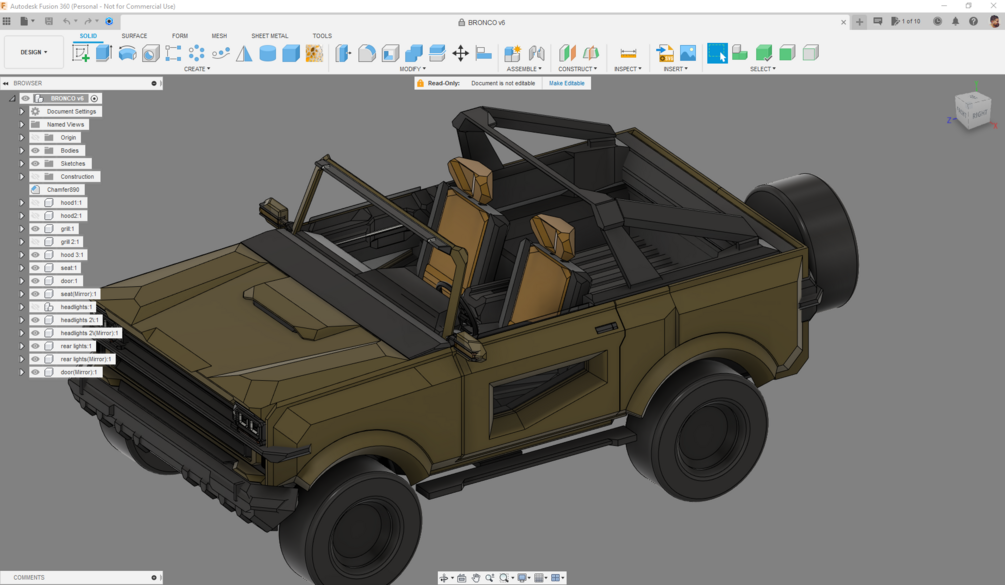1005x585 pixels.
Task: Expand the Document Settings node
Action: point(21,111)
